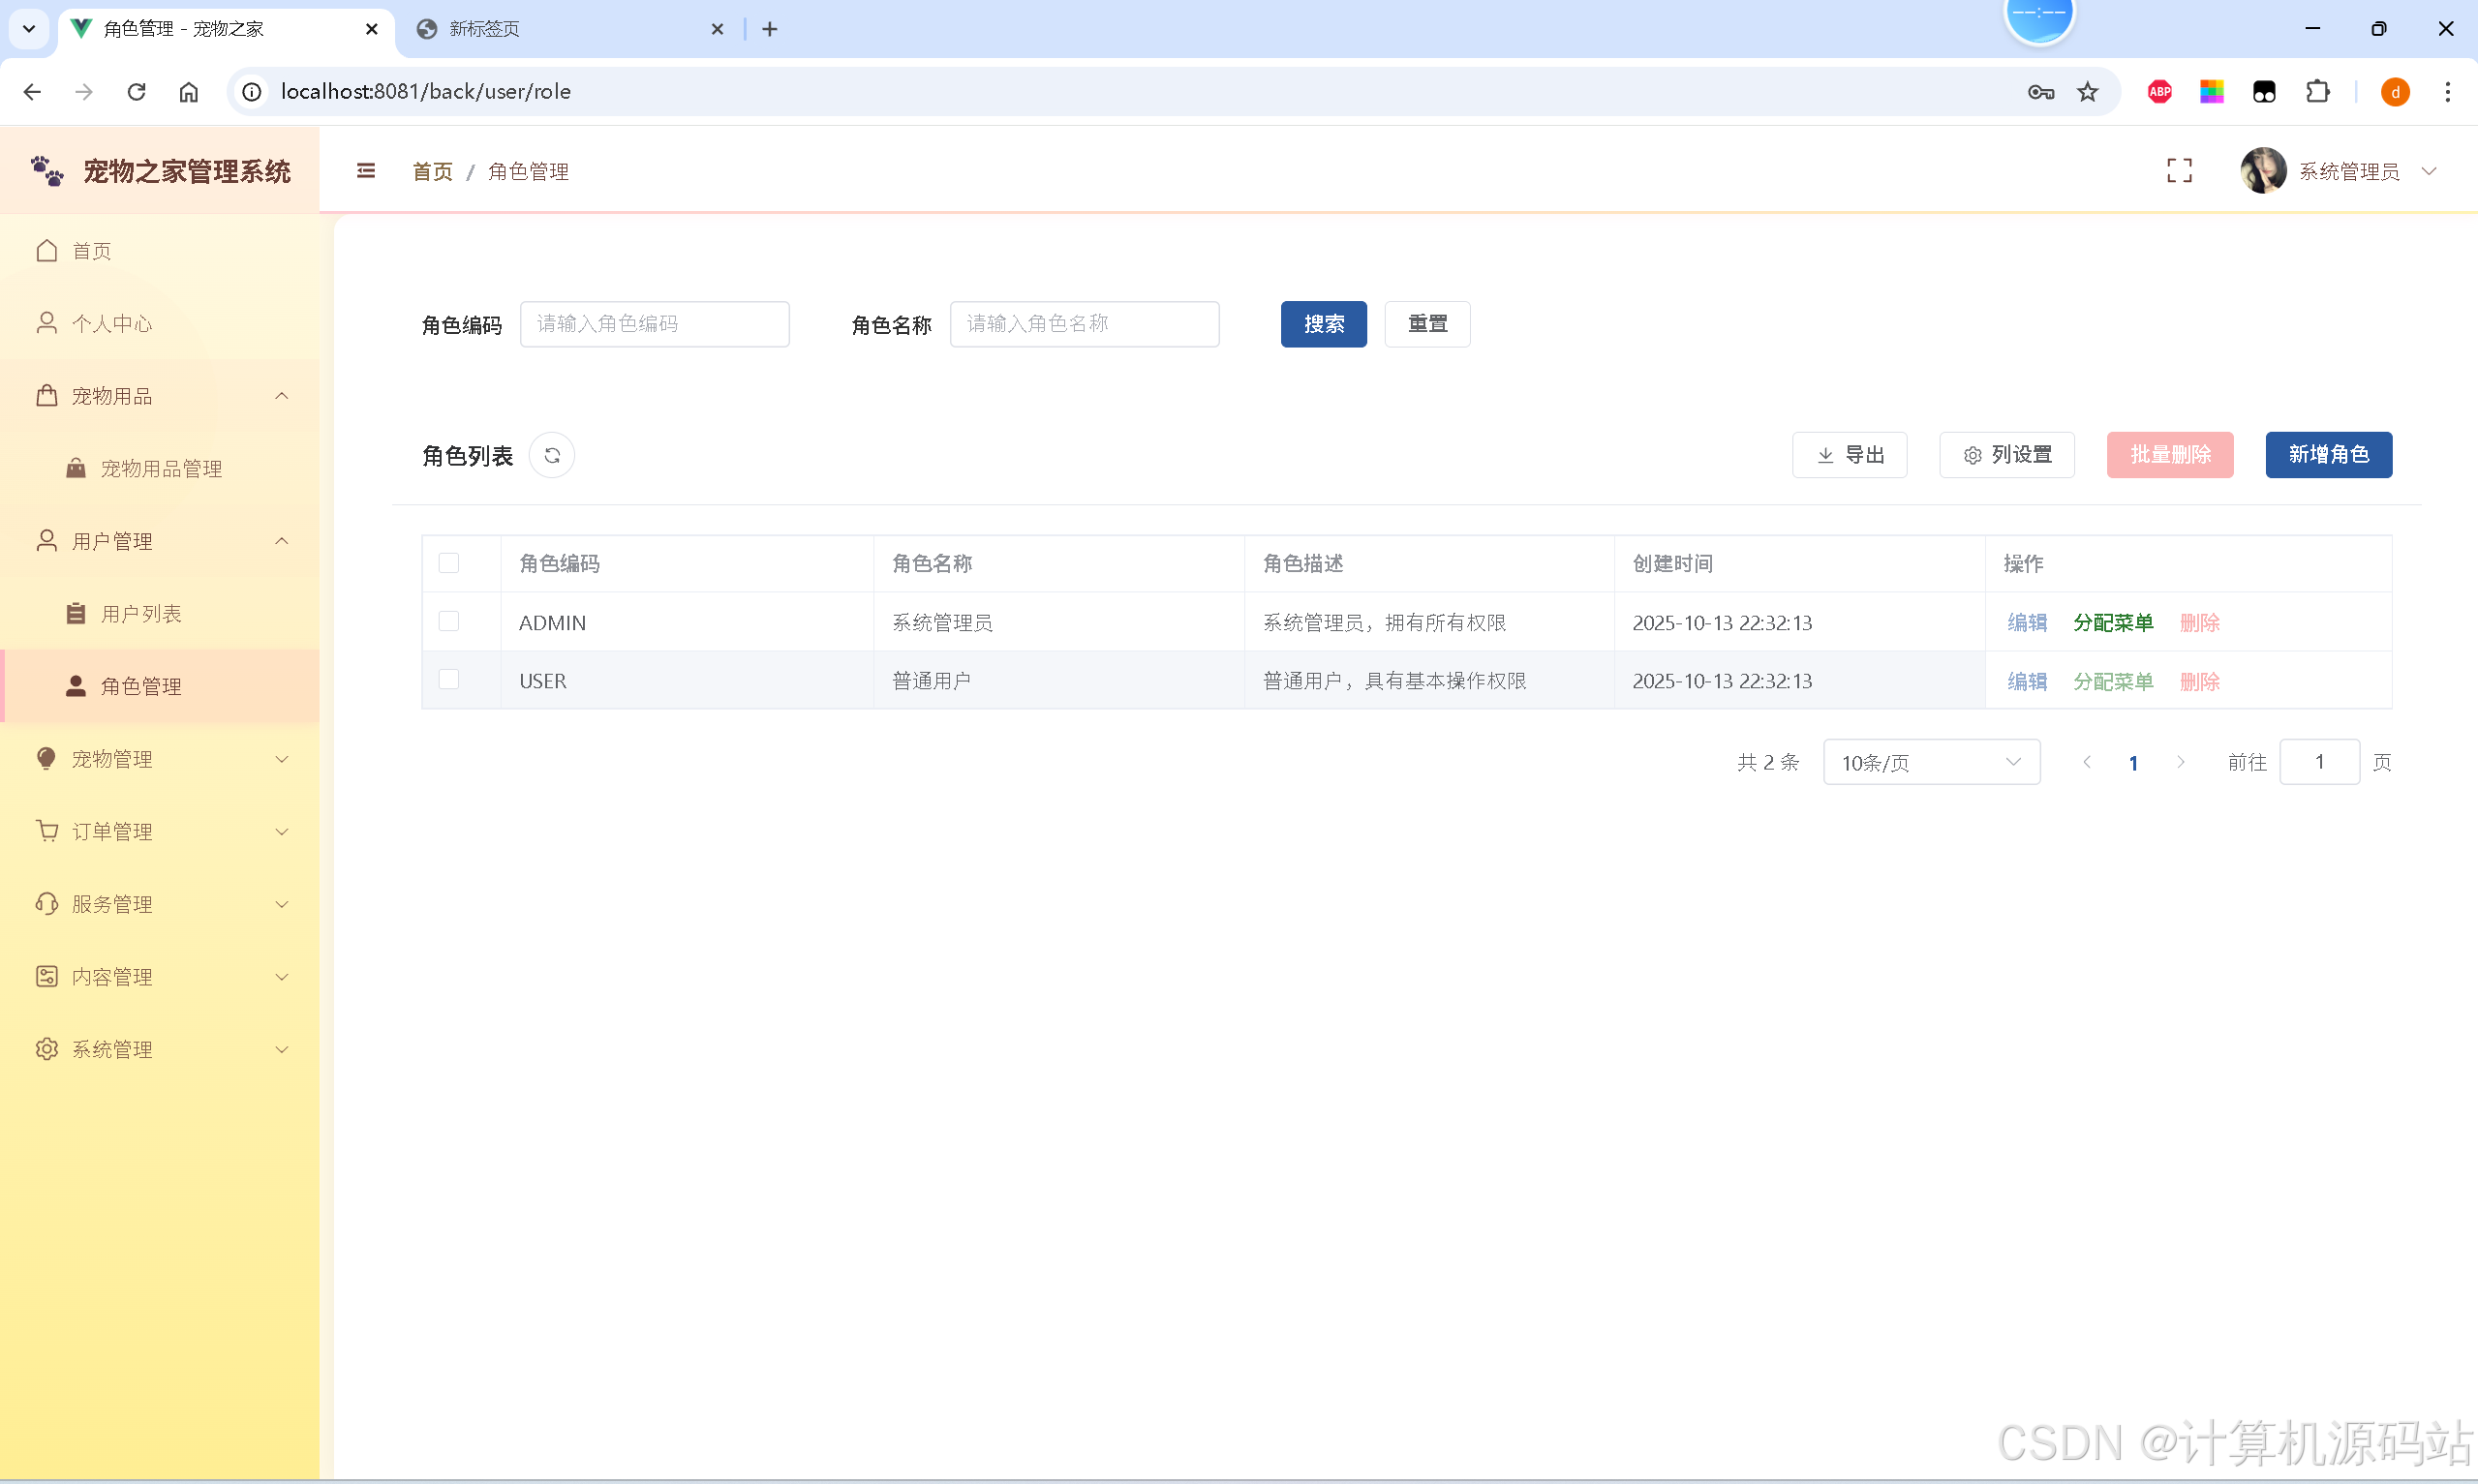Edit the USER role
The height and width of the screenshot is (1484, 2478).
click(2027, 681)
